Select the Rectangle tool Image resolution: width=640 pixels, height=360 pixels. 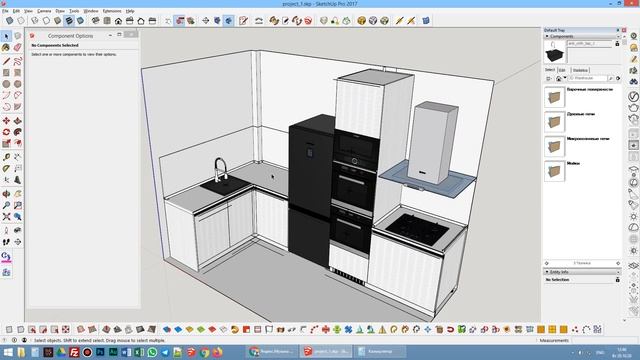click(x=6, y=73)
